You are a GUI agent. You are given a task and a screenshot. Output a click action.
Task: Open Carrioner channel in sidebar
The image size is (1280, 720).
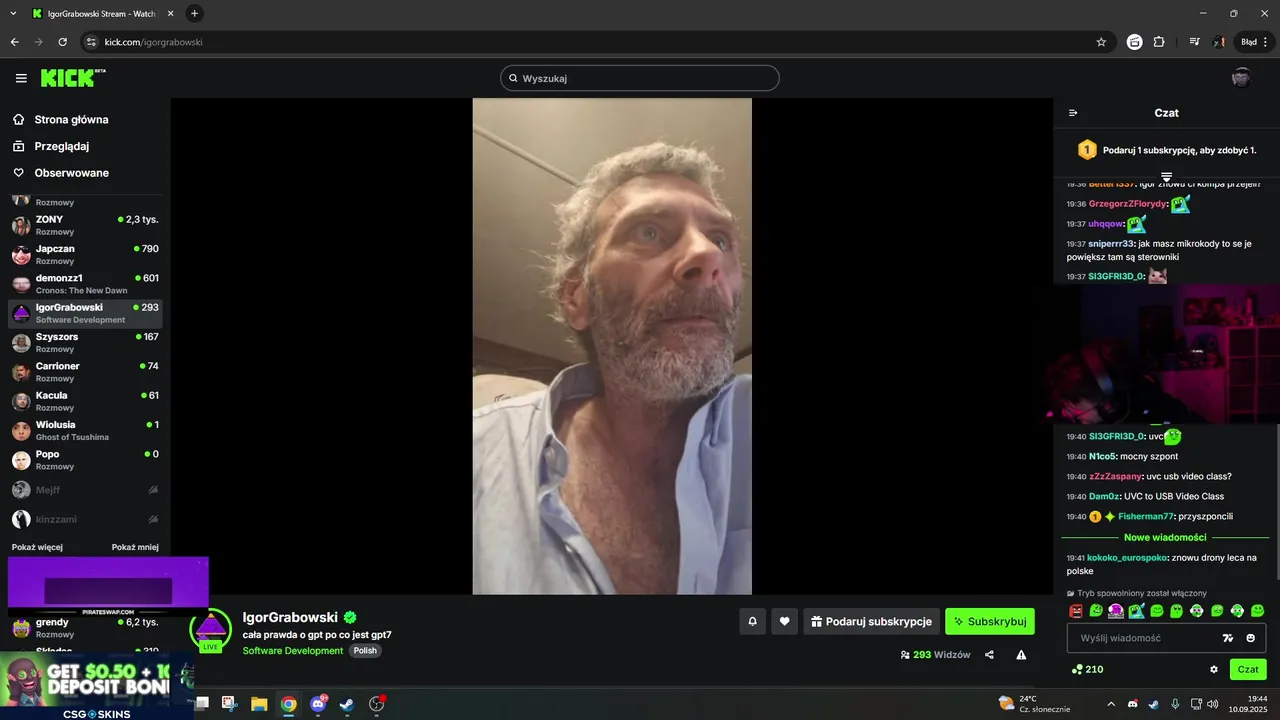85,372
